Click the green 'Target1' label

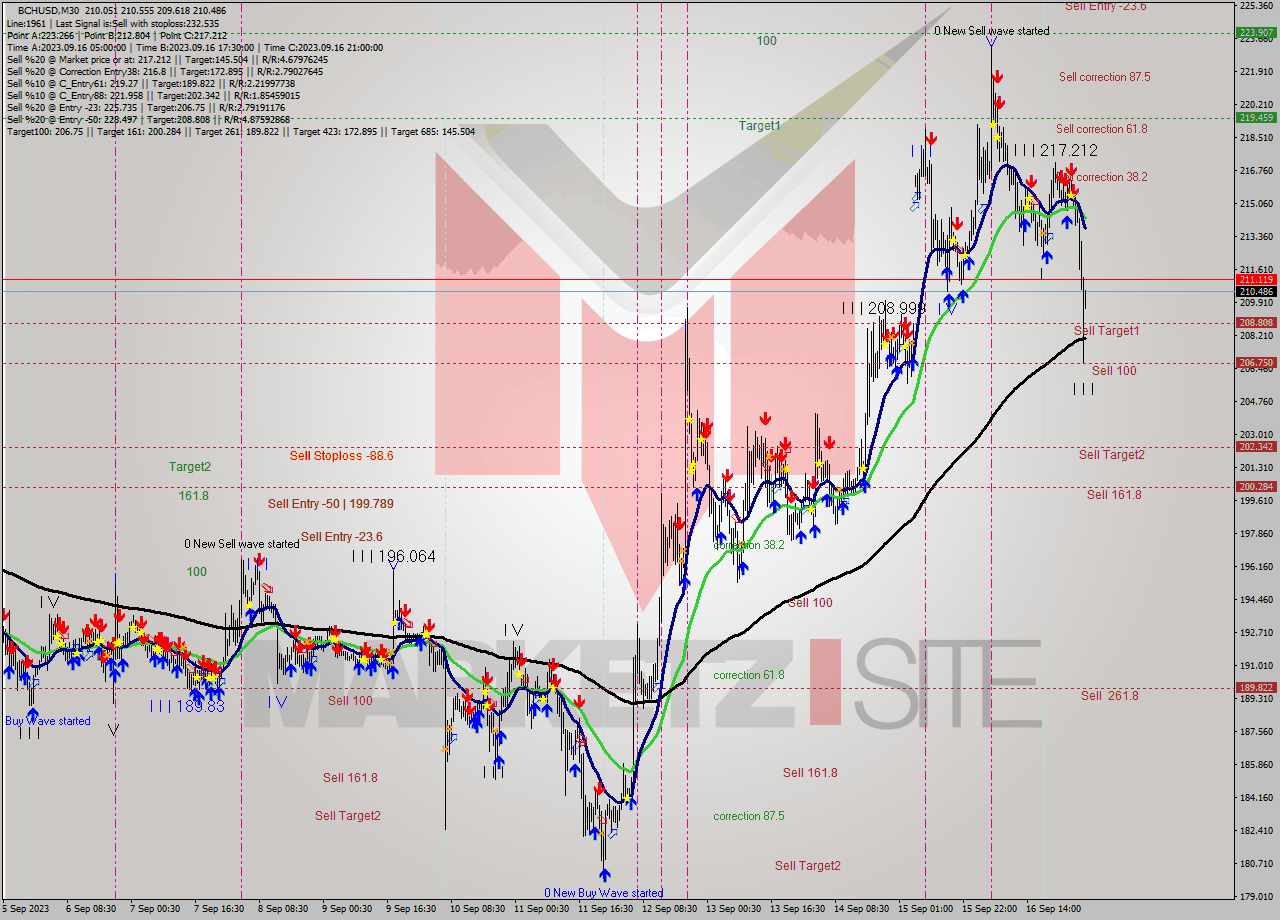point(759,126)
